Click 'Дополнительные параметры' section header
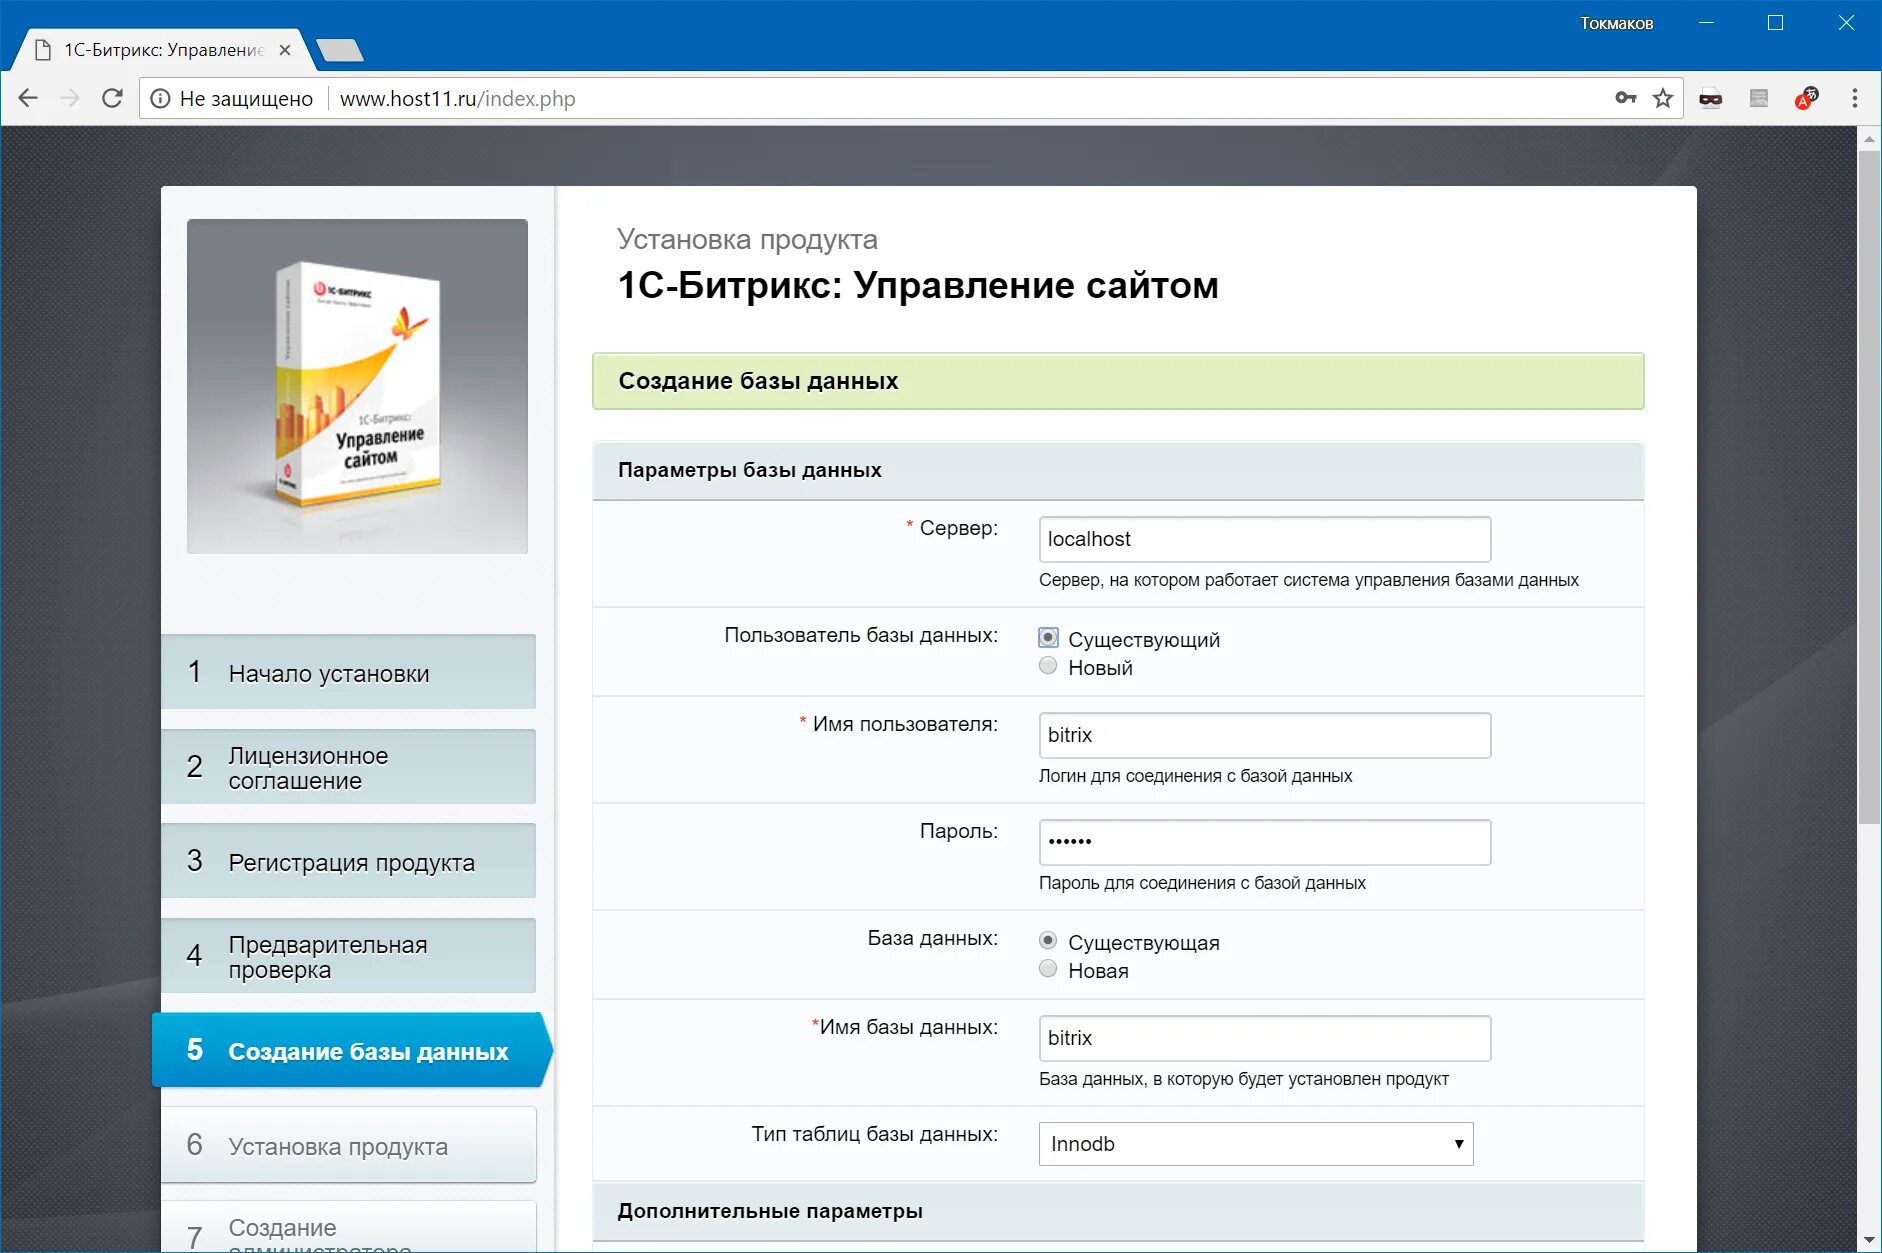The height and width of the screenshot is (1253, 1882). click(x=1118, y=1211)
